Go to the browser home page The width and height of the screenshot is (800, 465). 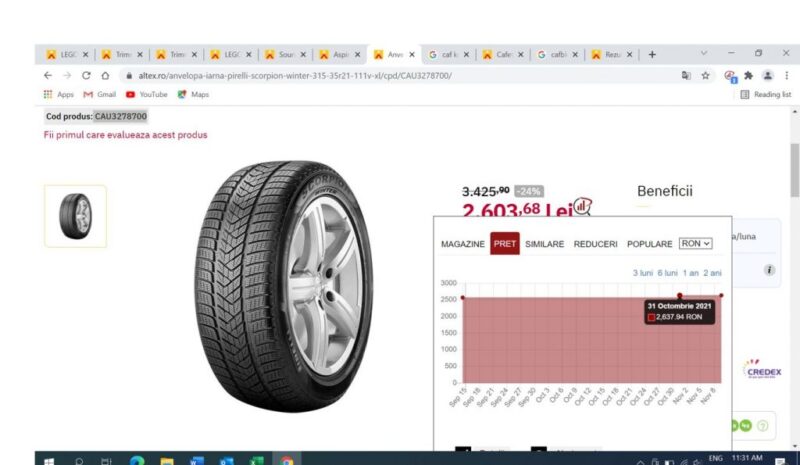point(105,75)
